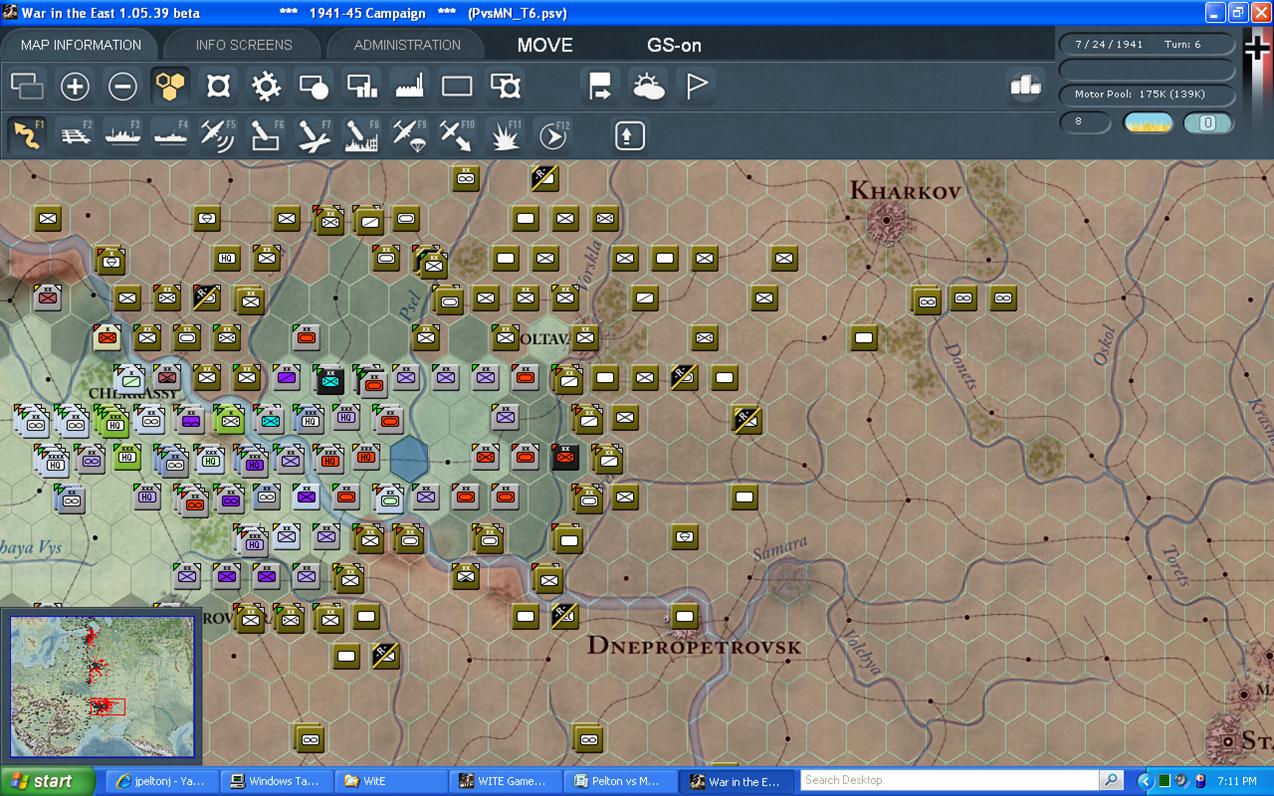This screenshot has width=1274, height=796.
Task: Click the overview minimap thumbnail
Action: coord(102,686)
